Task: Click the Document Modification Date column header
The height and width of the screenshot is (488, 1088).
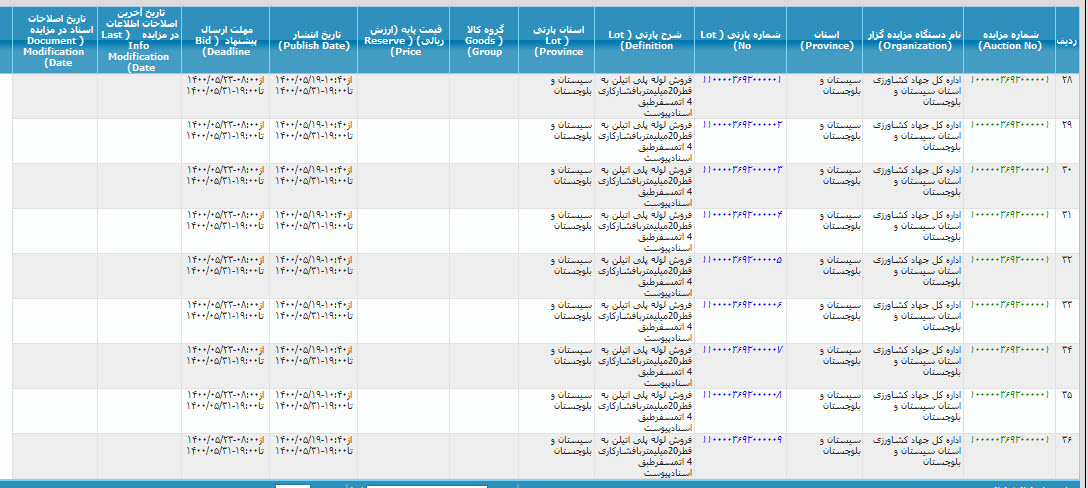Action: pos(54,40)
